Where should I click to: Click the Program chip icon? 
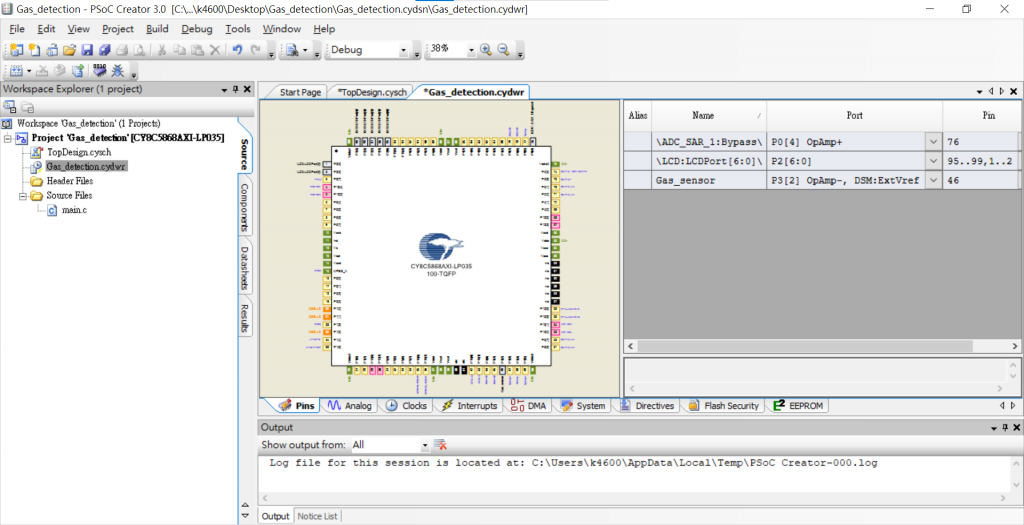[99, 71]
